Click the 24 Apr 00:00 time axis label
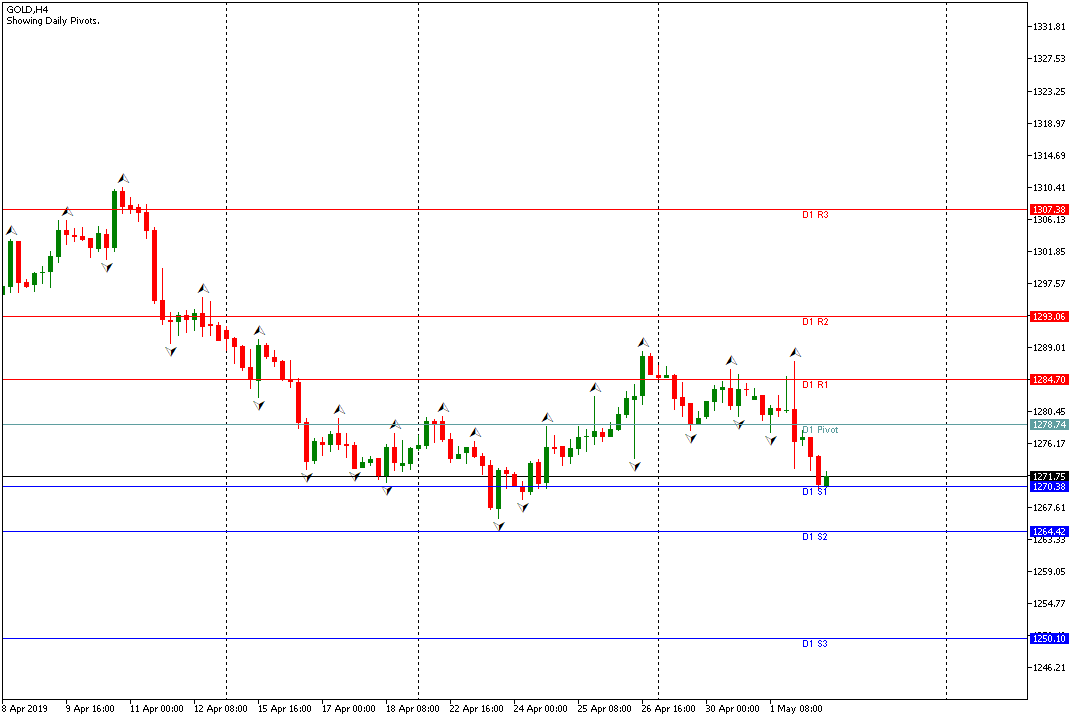The width and height of the screenshot is (1080, 720). pos(541,709)
